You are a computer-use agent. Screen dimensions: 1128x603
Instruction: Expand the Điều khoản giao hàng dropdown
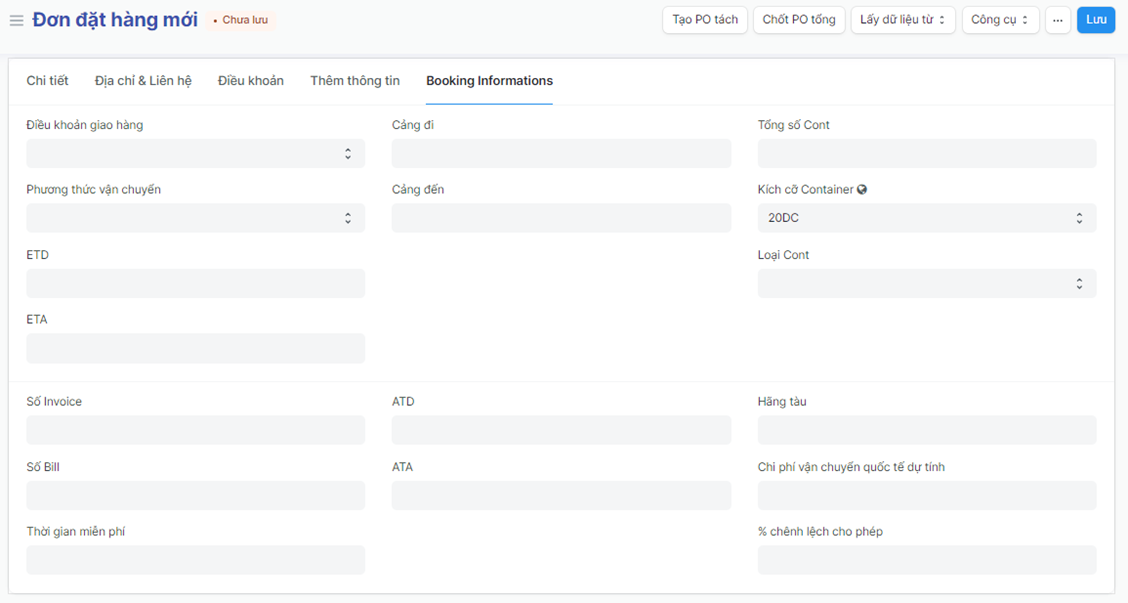tap(196, 153)
